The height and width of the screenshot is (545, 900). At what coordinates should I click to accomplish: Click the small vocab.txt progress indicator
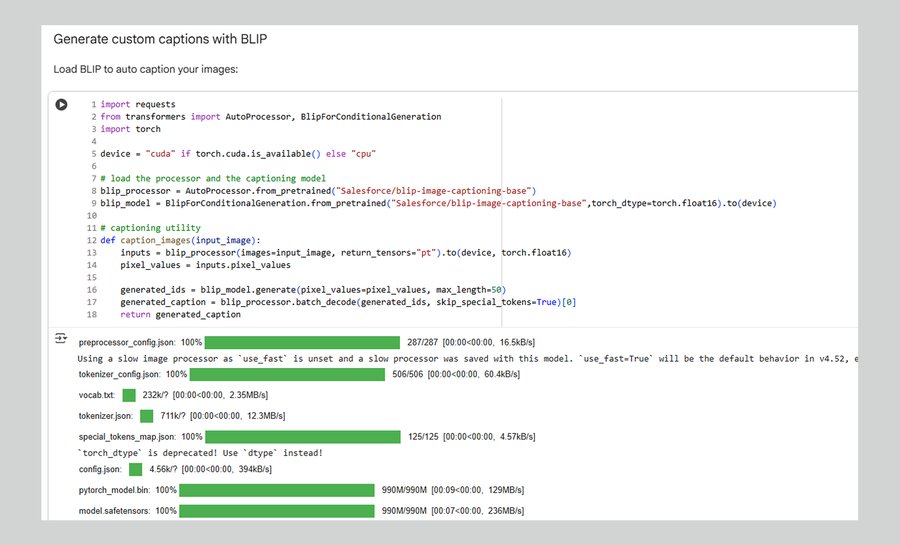click(x=129, y=395)
